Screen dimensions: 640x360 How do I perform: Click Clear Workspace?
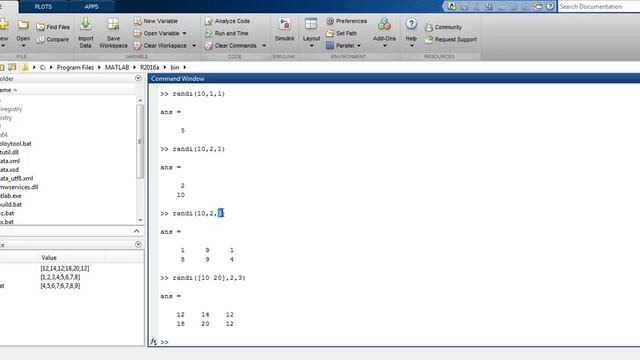(160, 46)
